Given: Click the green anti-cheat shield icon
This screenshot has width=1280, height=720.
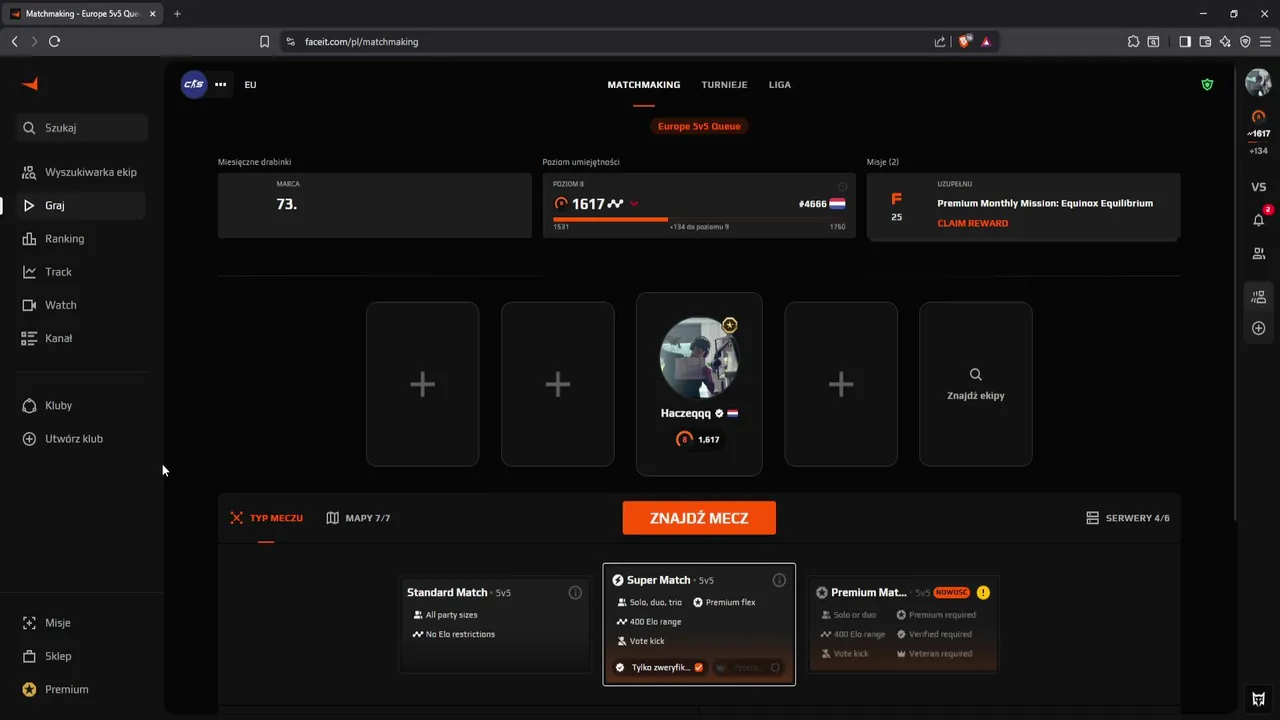Looking at the screenshot, I should point(1207,85).
